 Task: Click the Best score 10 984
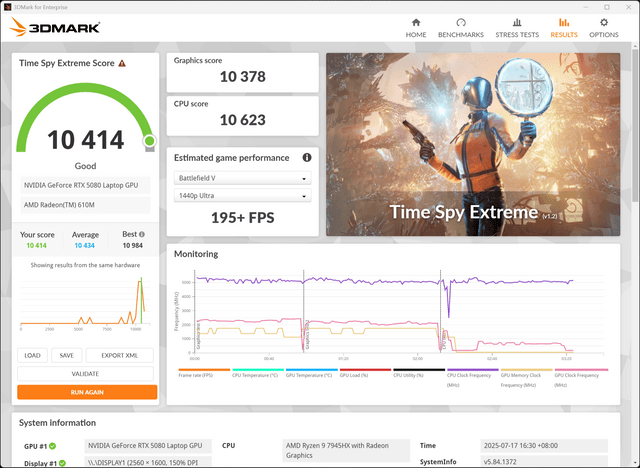click(x=133, y=246)
